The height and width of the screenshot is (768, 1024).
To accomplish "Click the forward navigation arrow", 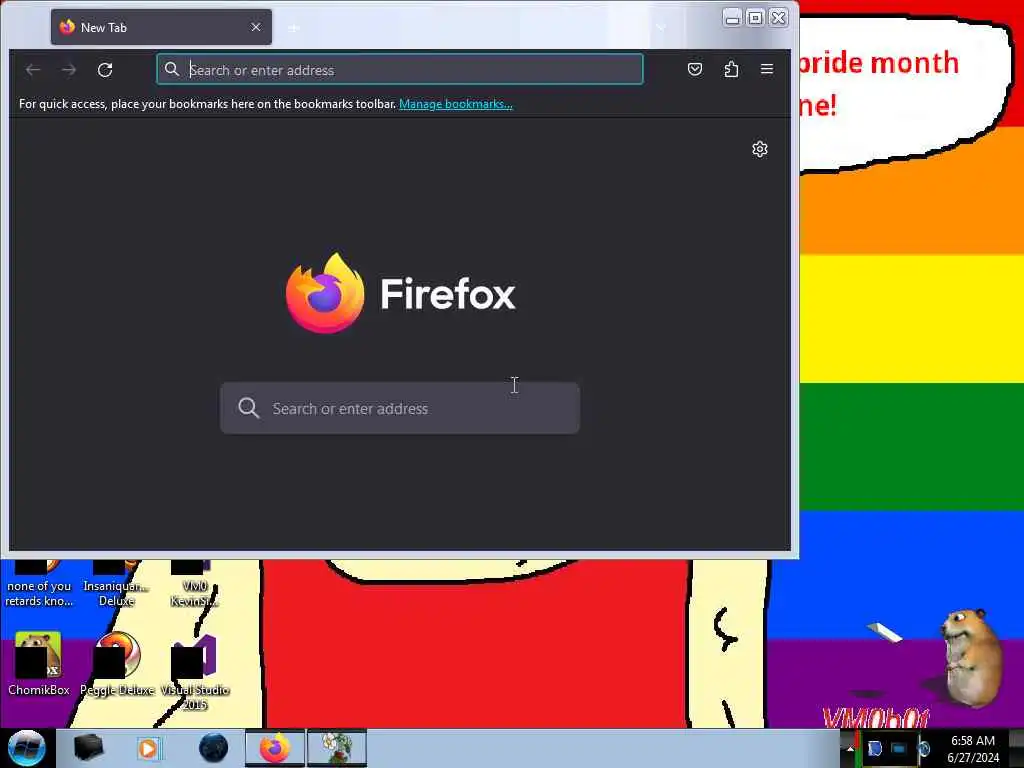I will tap(69, 69).
